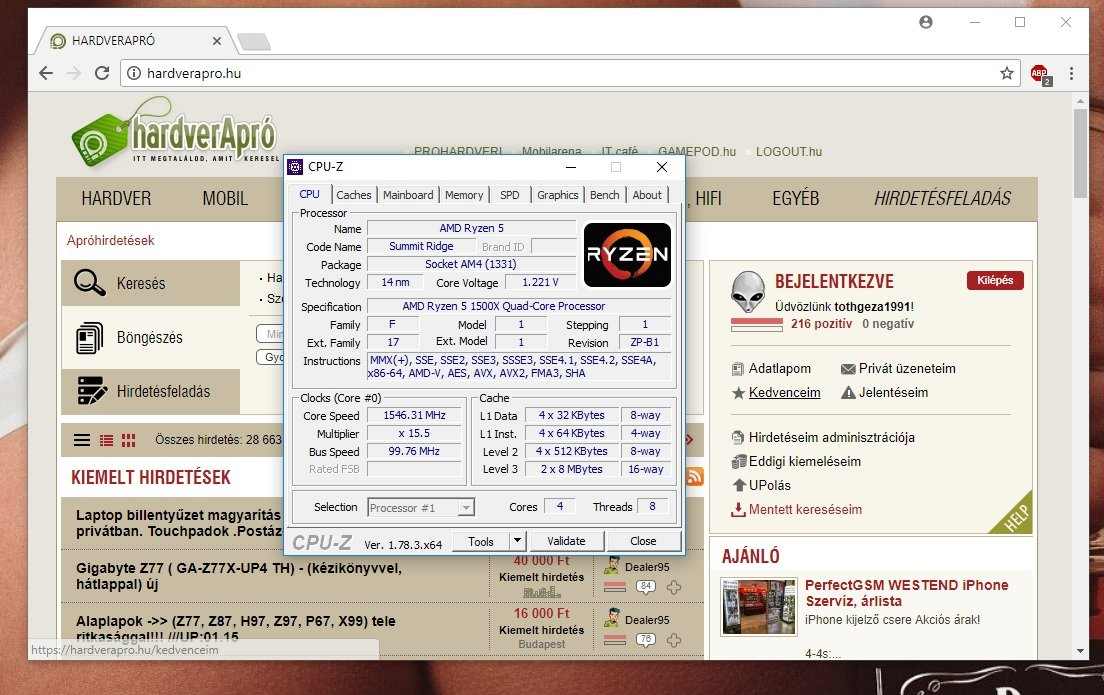The width and height of the screenshot is (1104, 695).
Task: Switch to CPU-Z Bench tab
Action: [605, 195]
